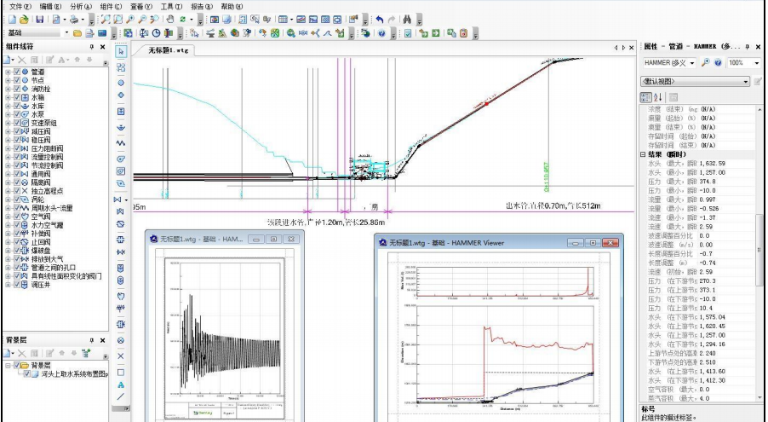768x422 pixels.
Task: Select the 爆破盘 tree item
Action: pos(41,251)
